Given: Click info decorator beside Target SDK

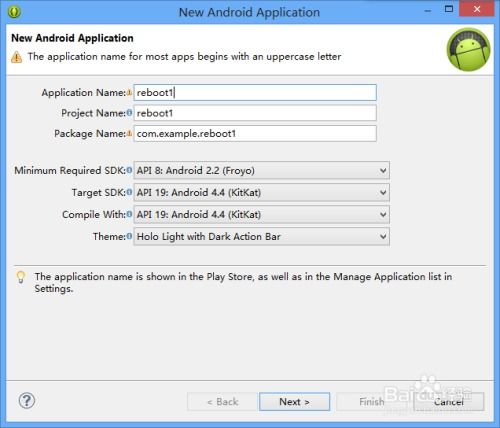Looking at the screenshot, I should 129,192.
